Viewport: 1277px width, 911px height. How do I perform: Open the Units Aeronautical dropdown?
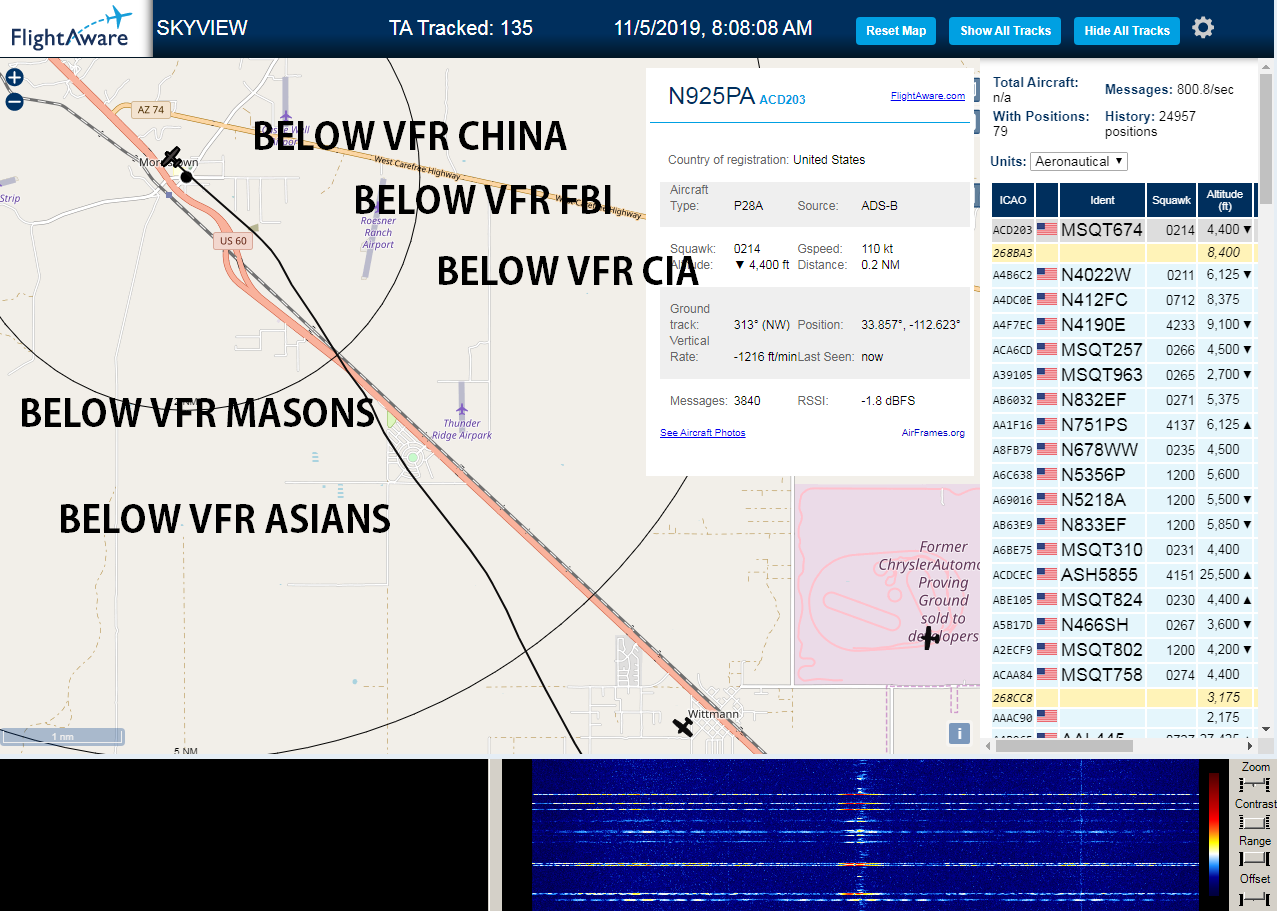point(1080,161)
